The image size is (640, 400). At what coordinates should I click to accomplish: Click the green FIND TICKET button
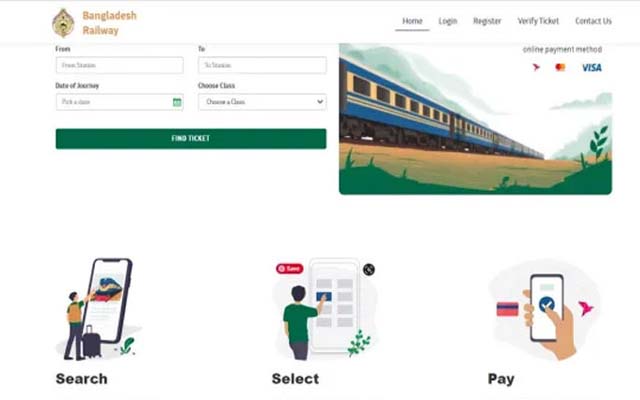click(191, 139)
